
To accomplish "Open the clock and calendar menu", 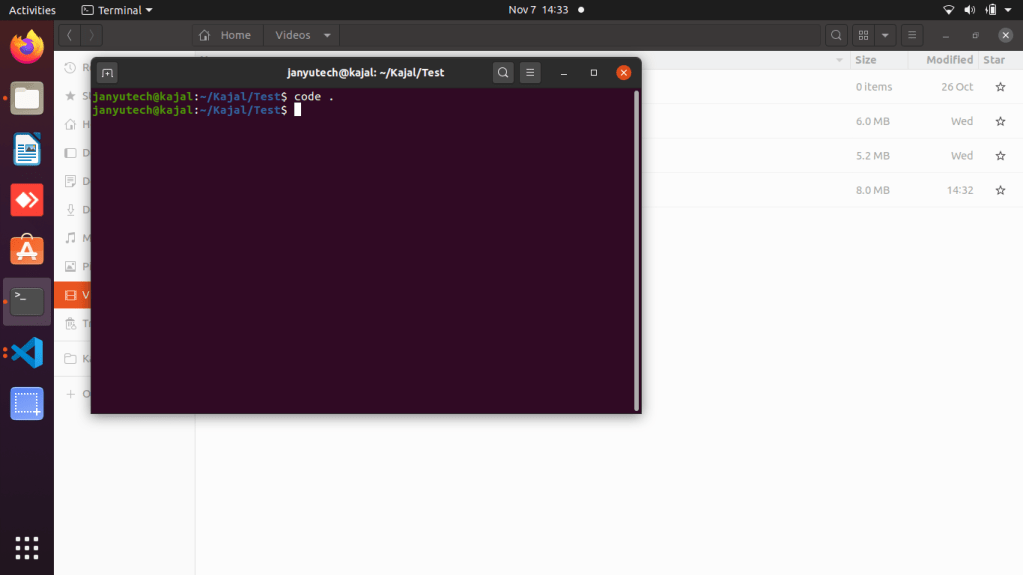I will [x=538, y=10].
